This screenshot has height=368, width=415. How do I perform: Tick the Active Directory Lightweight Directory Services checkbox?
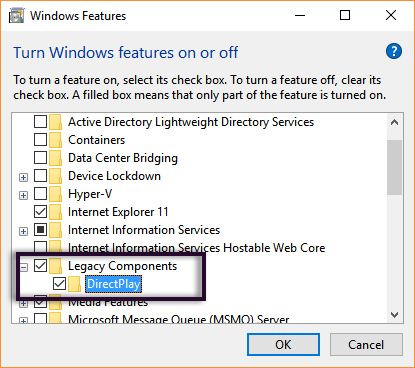40,122
